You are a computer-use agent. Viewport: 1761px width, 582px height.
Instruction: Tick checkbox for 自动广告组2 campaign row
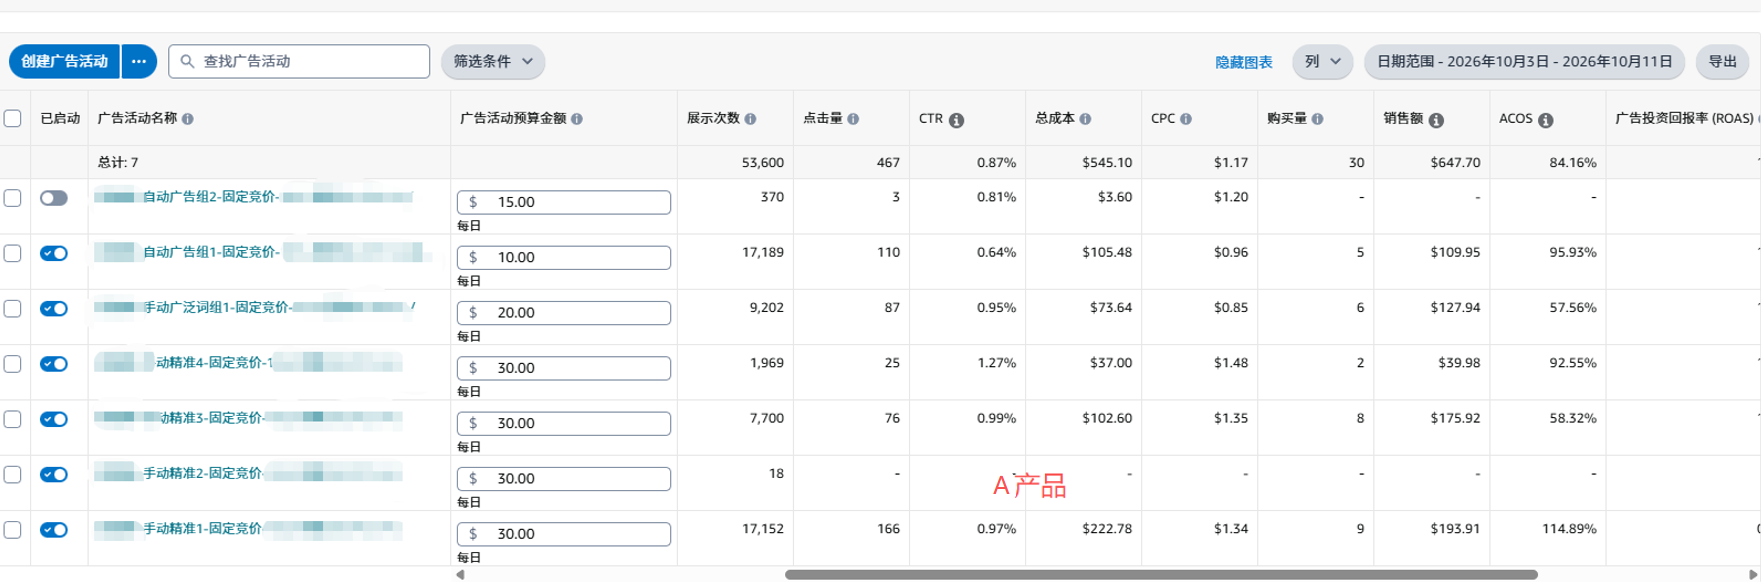[13, 198]
